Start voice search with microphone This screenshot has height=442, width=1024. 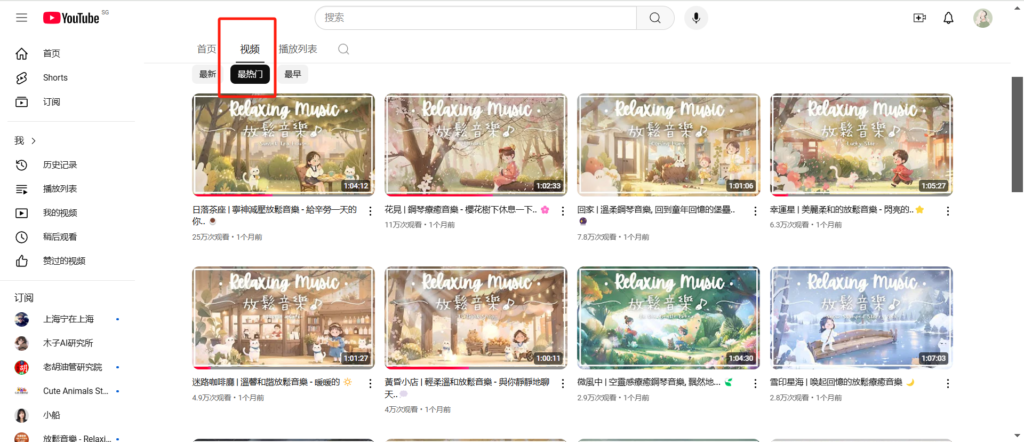696,18
